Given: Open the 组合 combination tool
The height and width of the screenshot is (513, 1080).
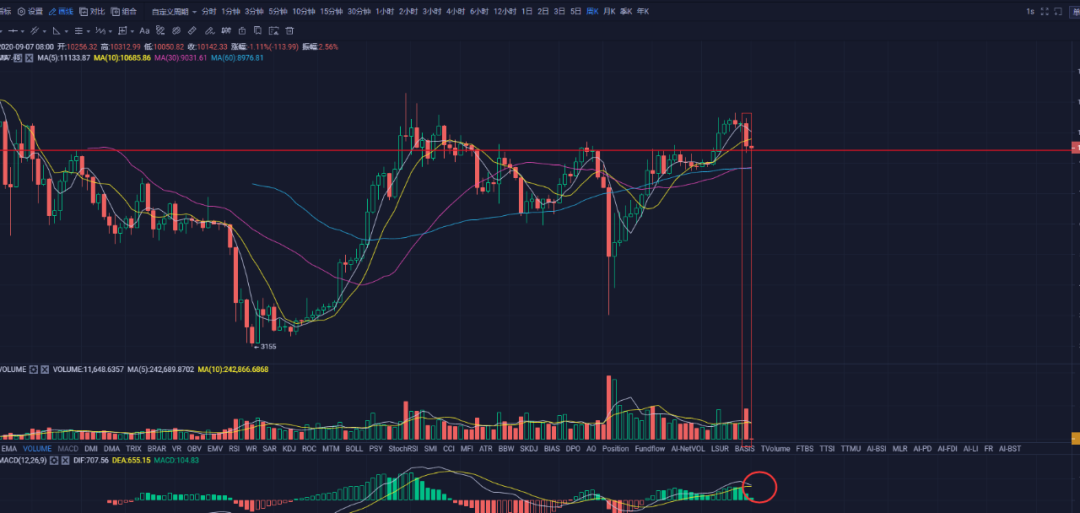Looking at the screenshot, I should point(124,11).
